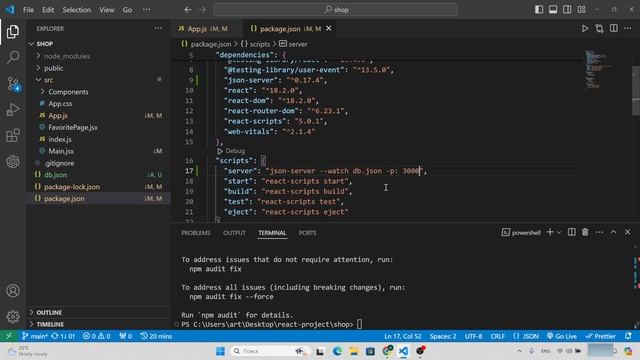This screenshot has height=360, width=640.
Task: Click the Open Changes icon in editor toolbar
Action: [599, 29]
